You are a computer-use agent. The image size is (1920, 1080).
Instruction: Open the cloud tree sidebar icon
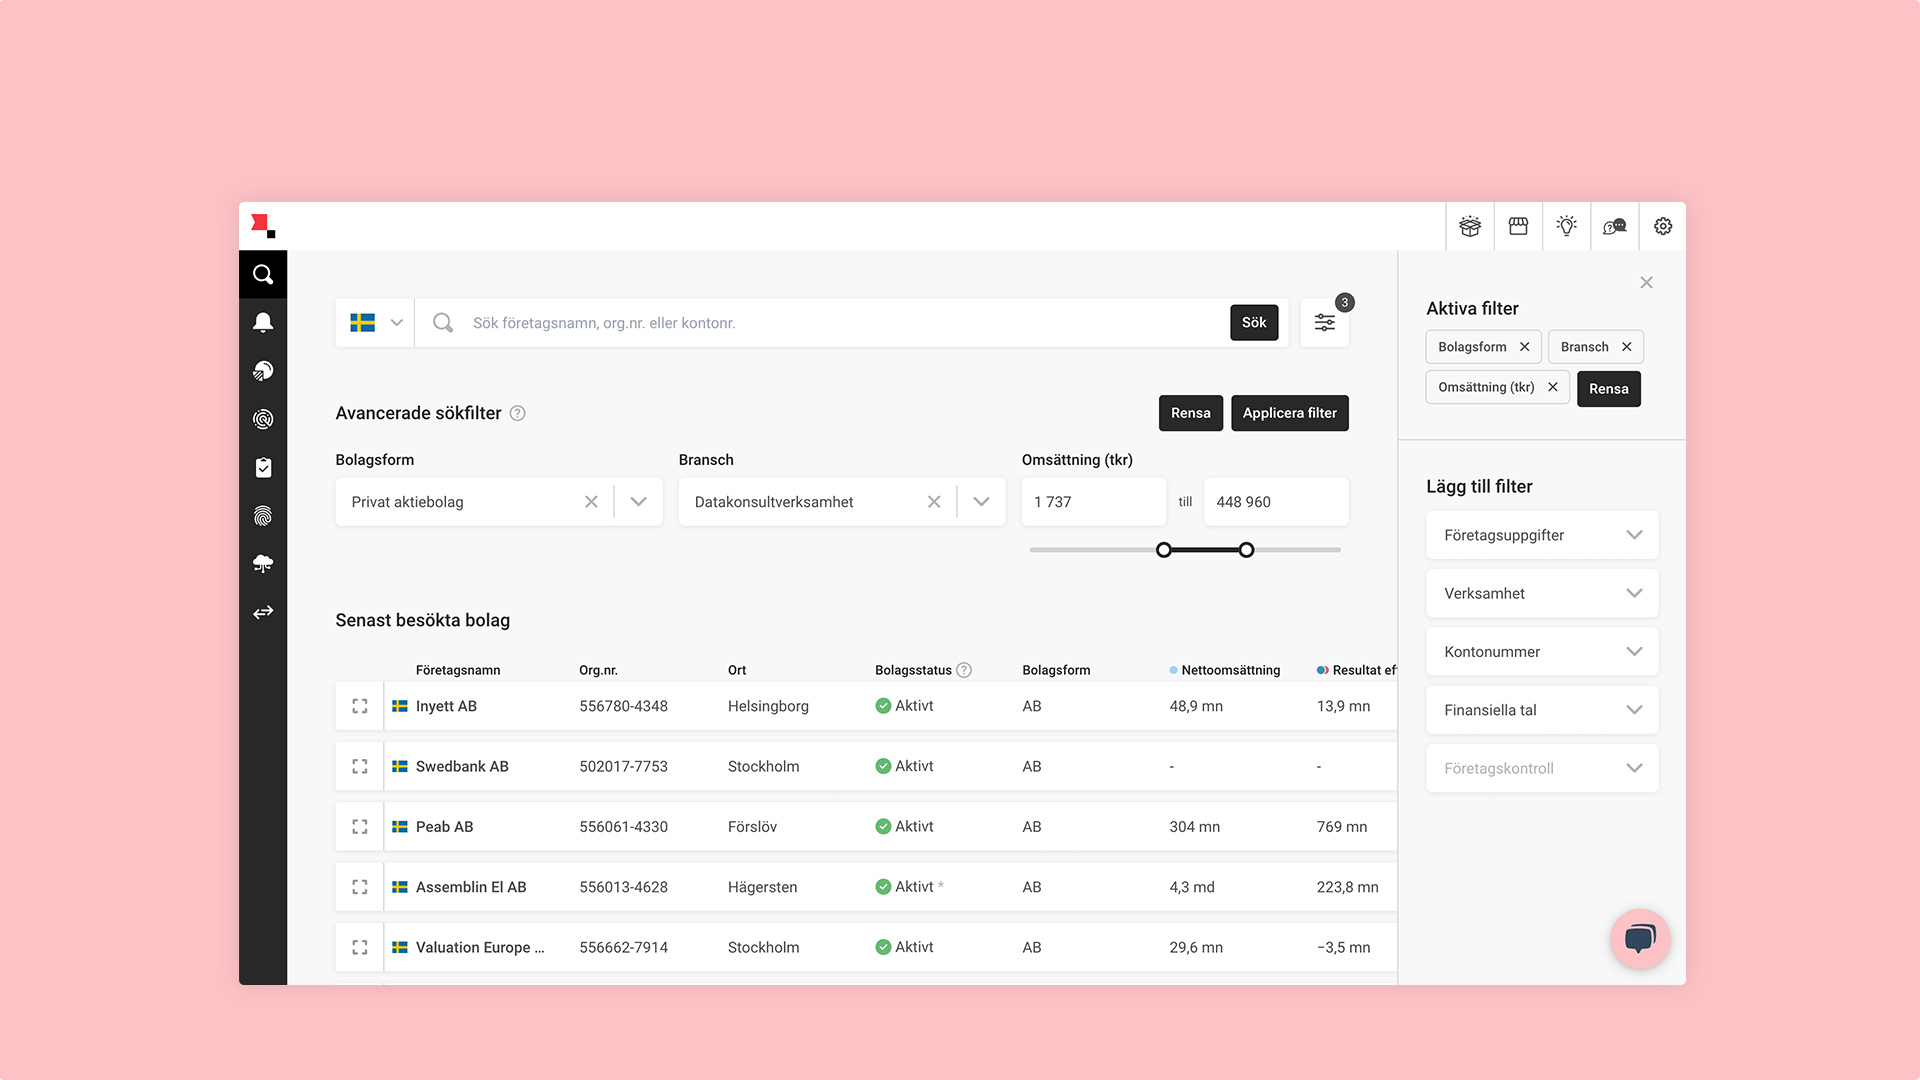263,564
